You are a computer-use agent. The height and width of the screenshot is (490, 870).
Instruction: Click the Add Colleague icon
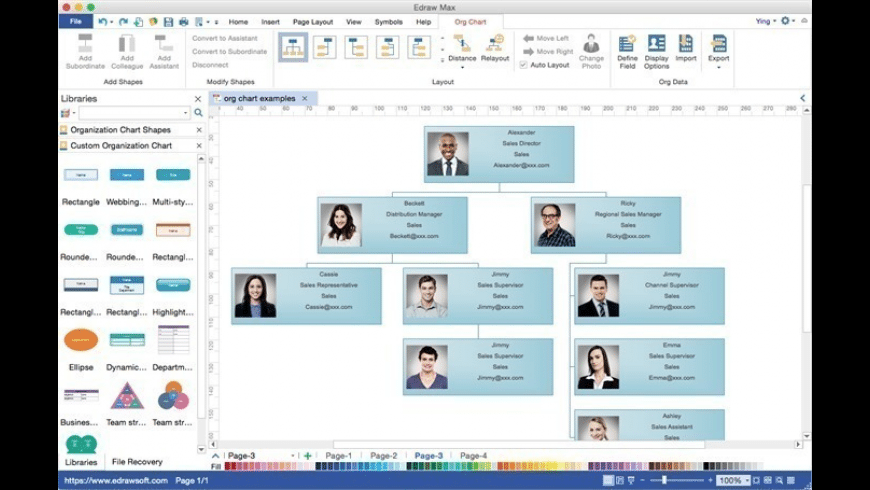[x=127, y=43]
